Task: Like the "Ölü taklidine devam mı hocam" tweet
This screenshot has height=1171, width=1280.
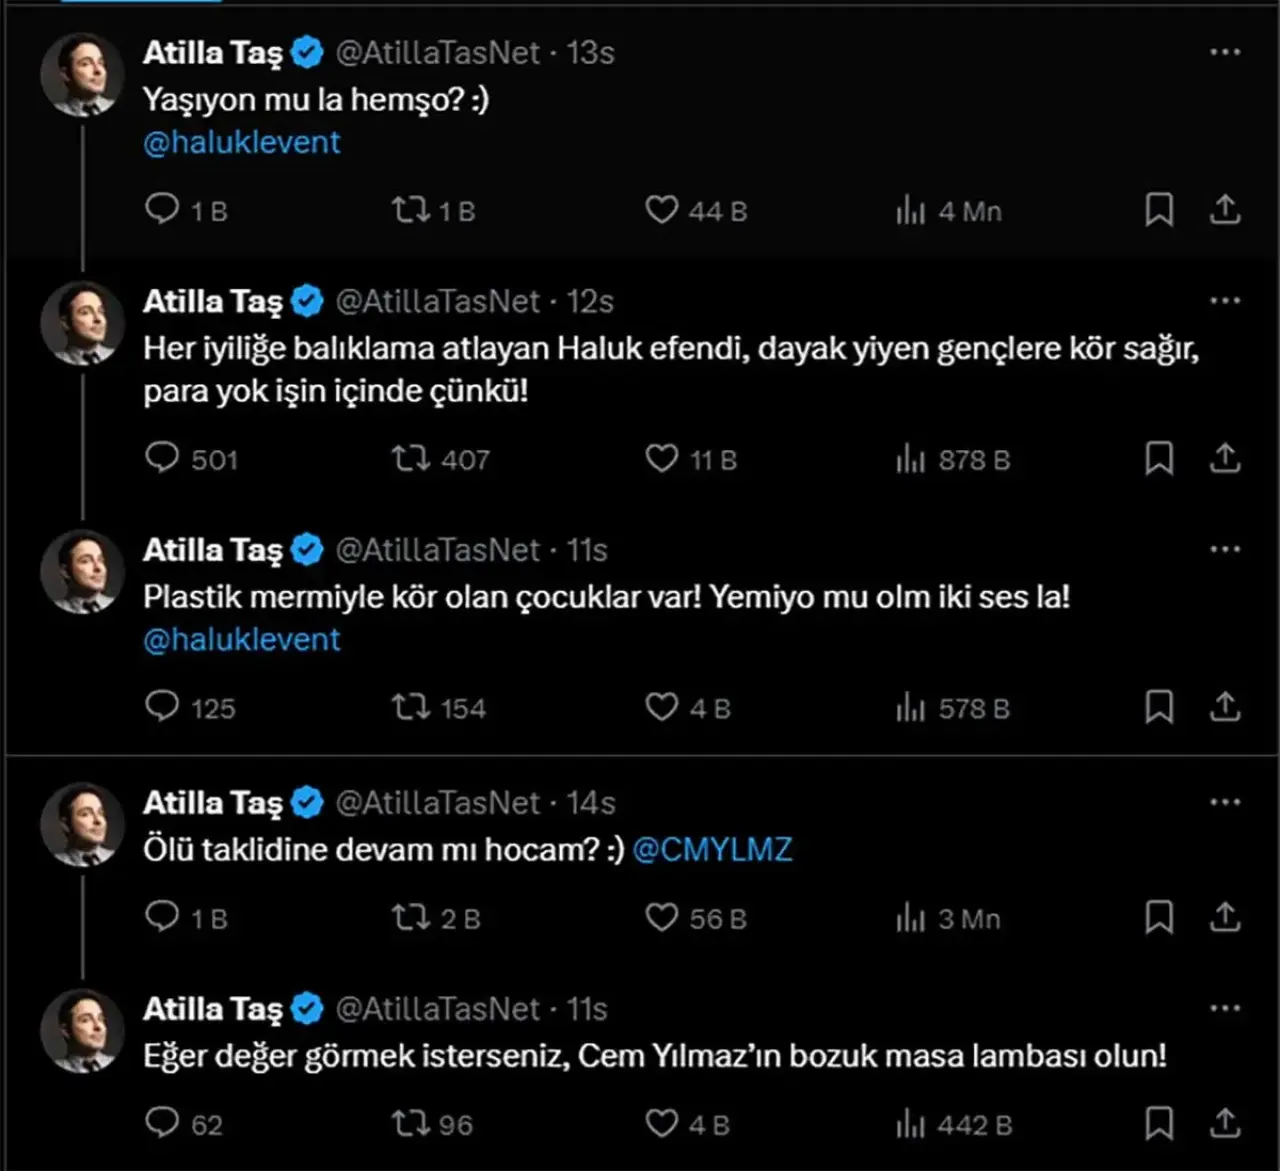Action: pos(661,917)
